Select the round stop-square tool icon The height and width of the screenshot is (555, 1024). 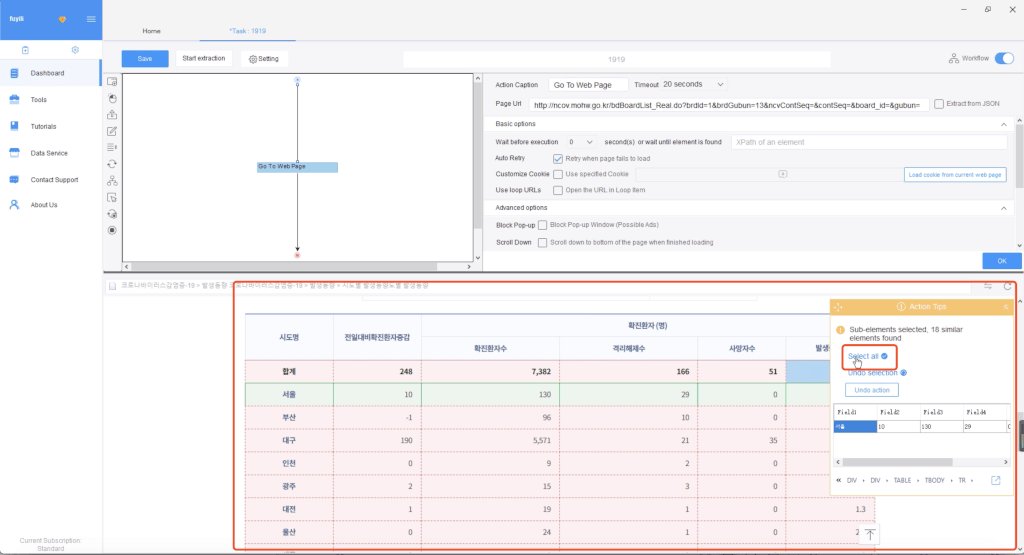(112, 230)
